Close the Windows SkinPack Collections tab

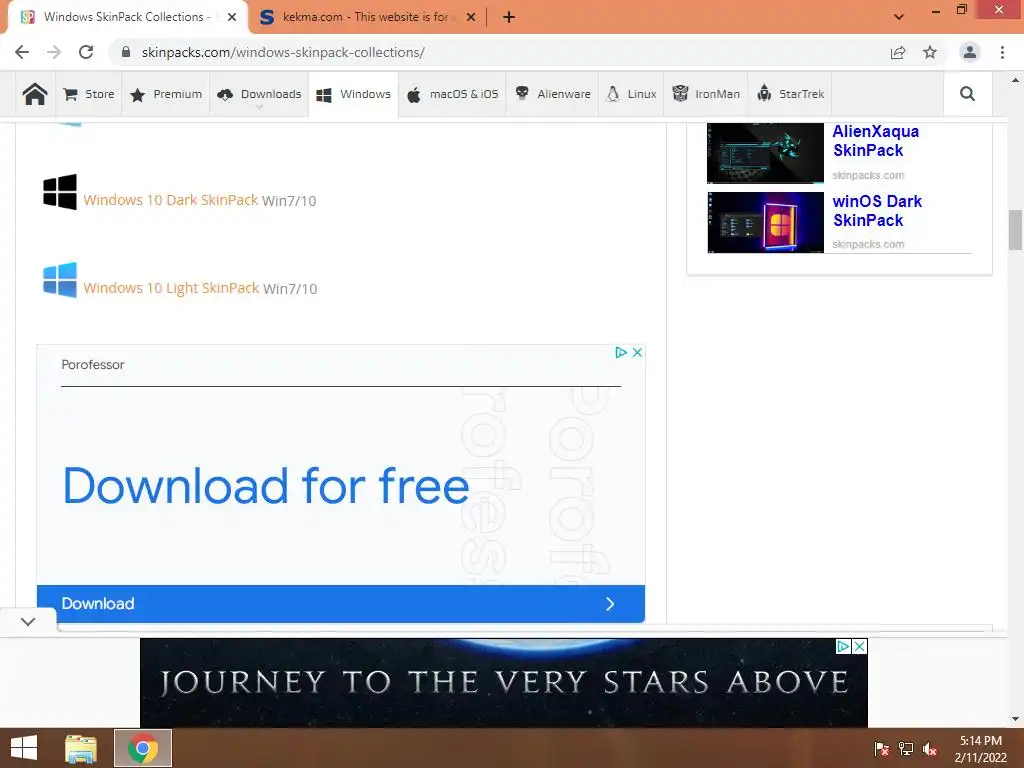tap(232, 17)
